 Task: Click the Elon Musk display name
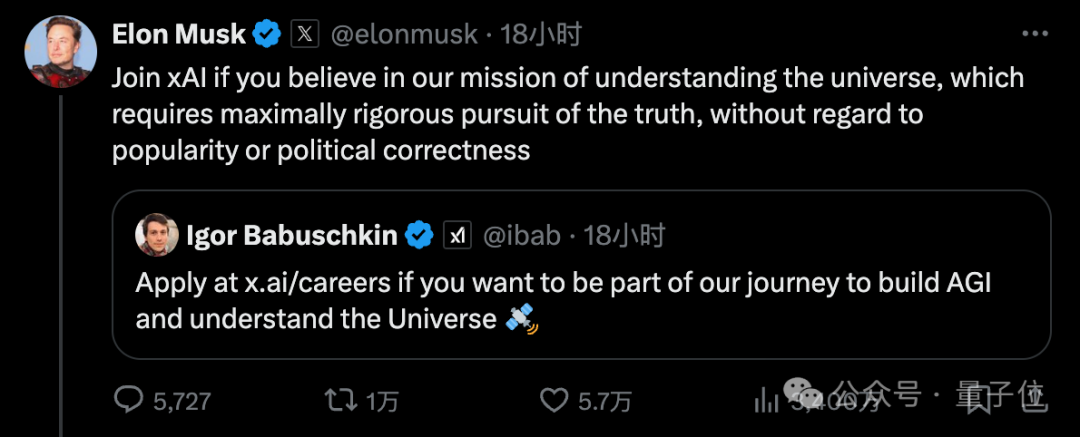pyautogui.click(x=178, y=34)
